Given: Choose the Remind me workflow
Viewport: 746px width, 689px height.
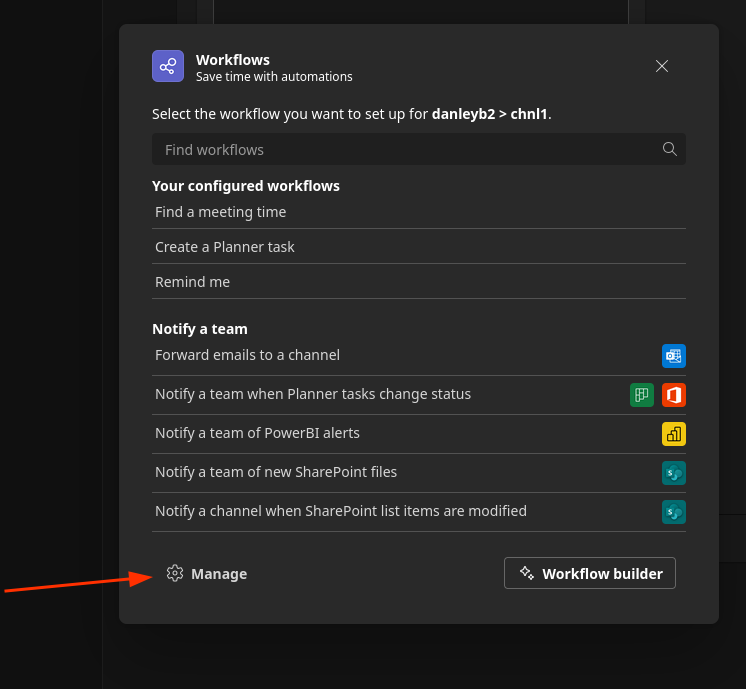Looking at the screenshot, I should (193, 282).
